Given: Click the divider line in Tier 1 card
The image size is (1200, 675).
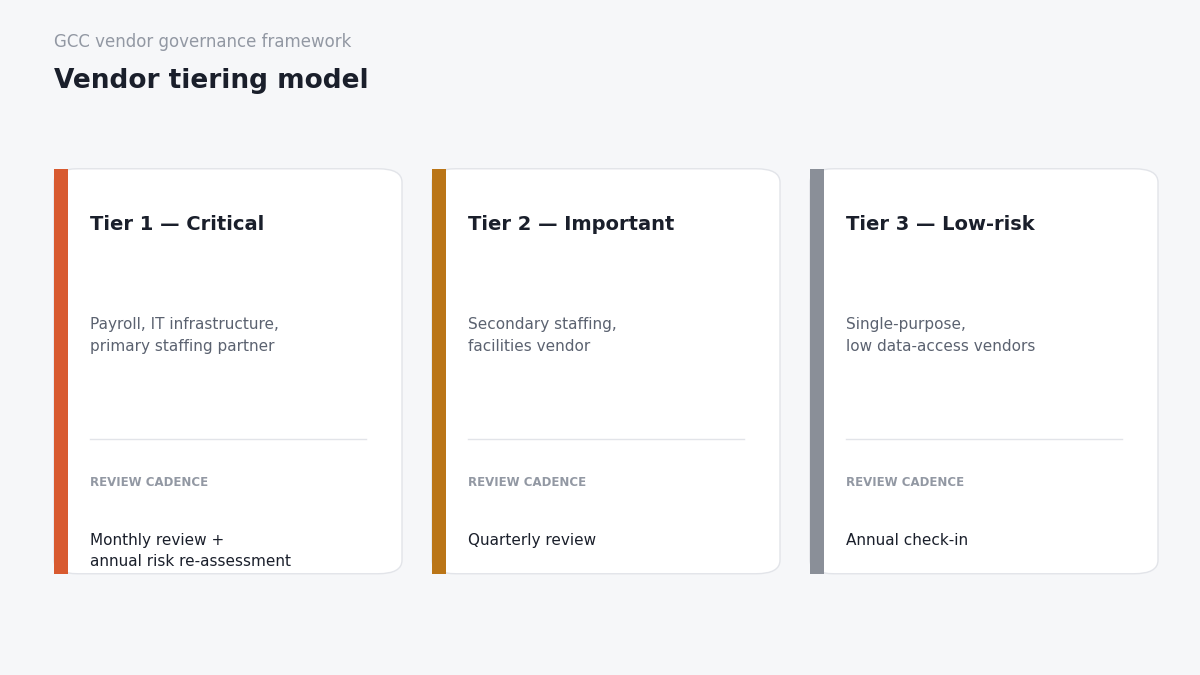Looking at the screenshot, I should click(x=228, y=439).
